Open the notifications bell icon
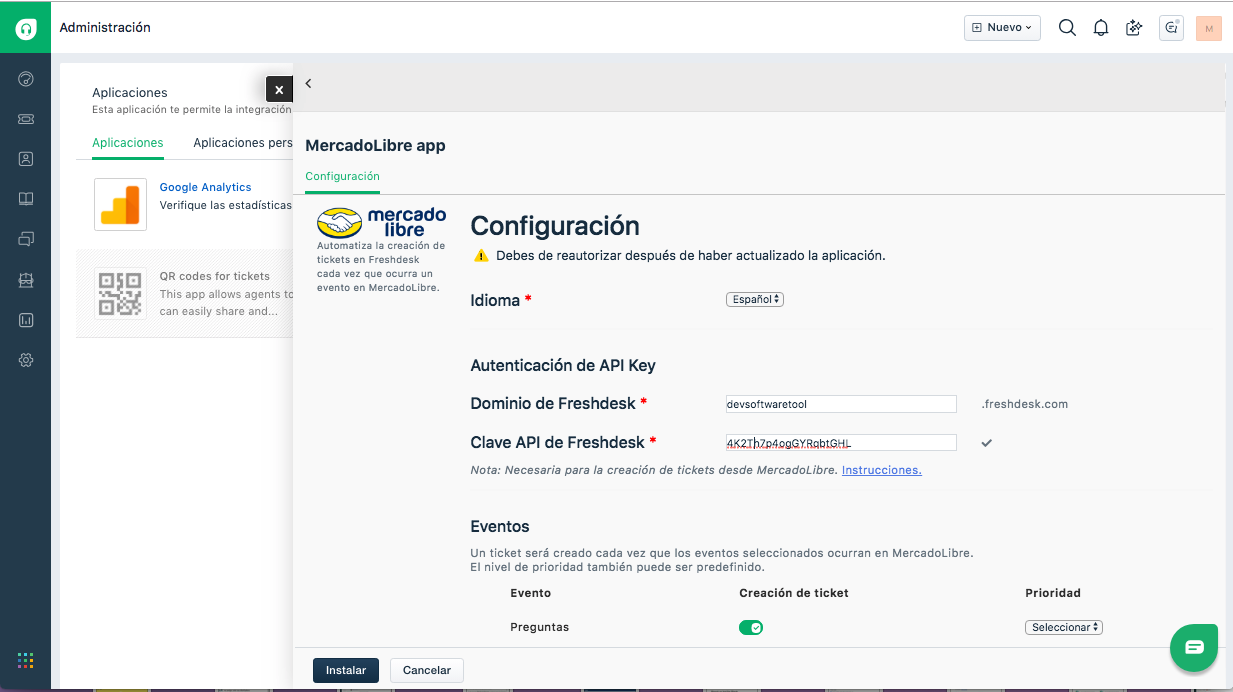The width and height of the screenshot is (1233, 692). coord(1101,28)
